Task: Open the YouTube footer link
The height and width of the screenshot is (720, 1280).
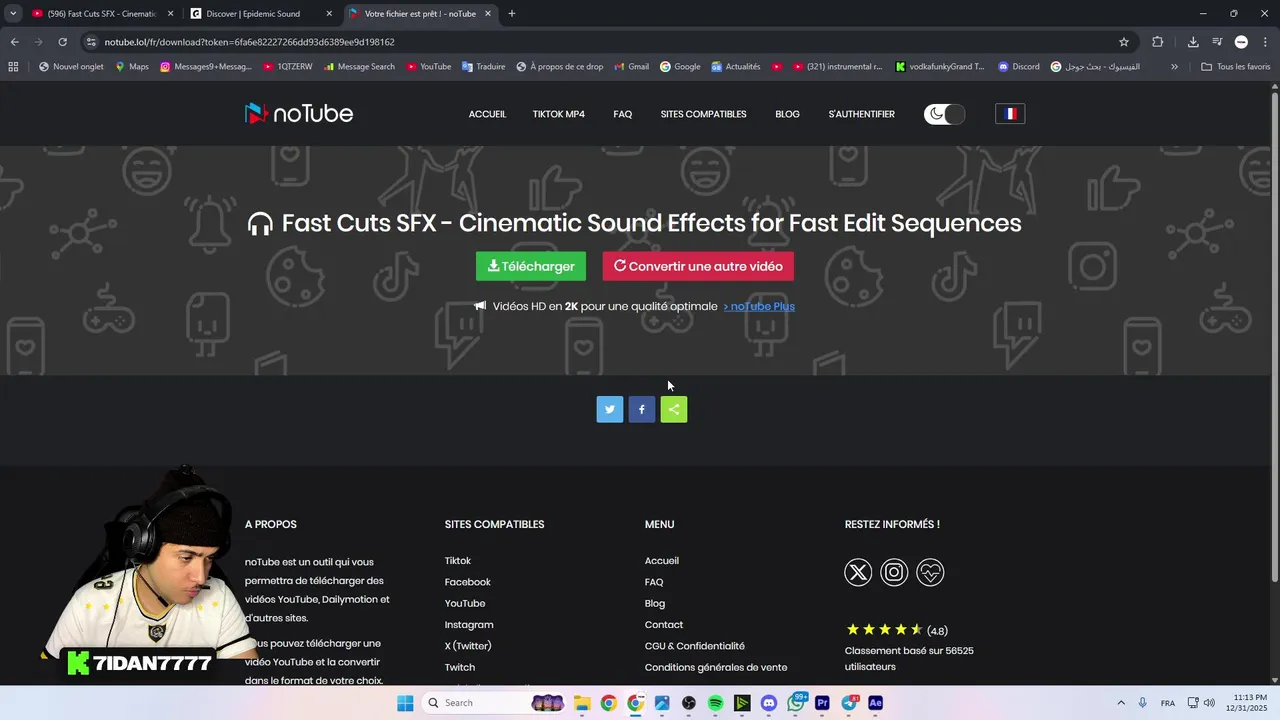Action: point(465,603)
